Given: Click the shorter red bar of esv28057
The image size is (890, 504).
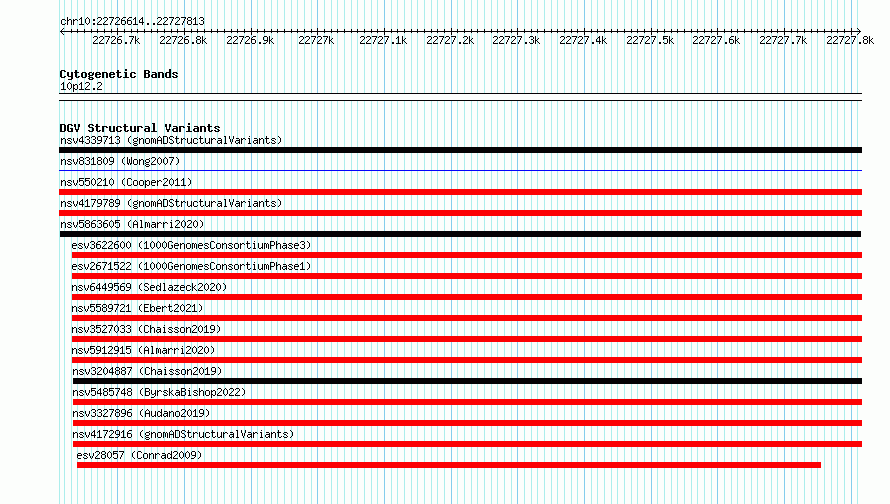Looking at the screenshot, I should (x=449, y=465).
